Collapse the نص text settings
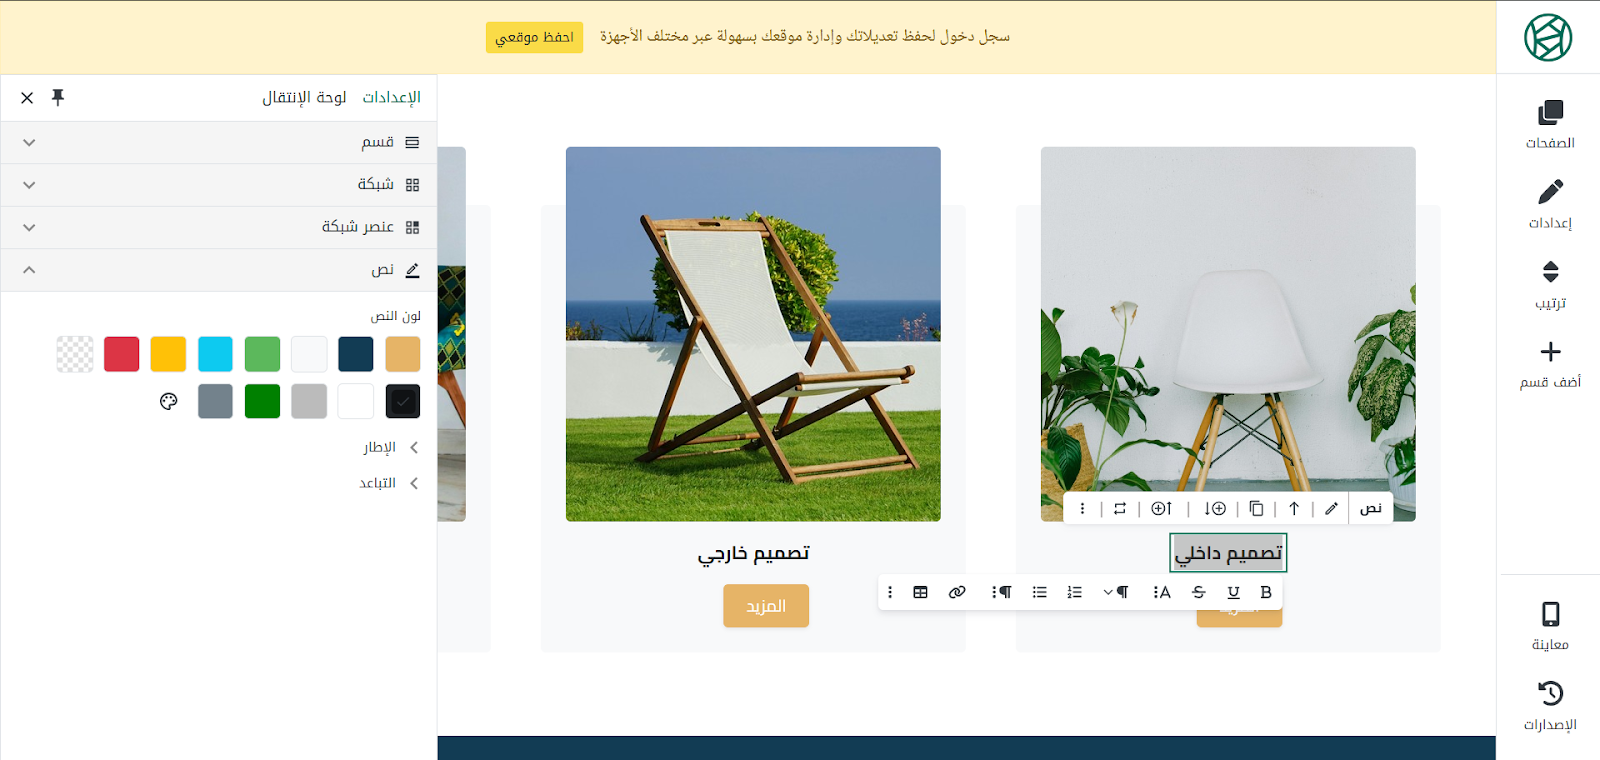 point(219,270)
